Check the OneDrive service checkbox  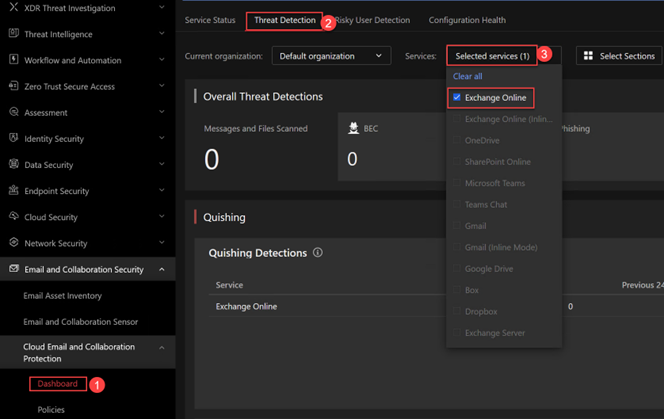457,140
